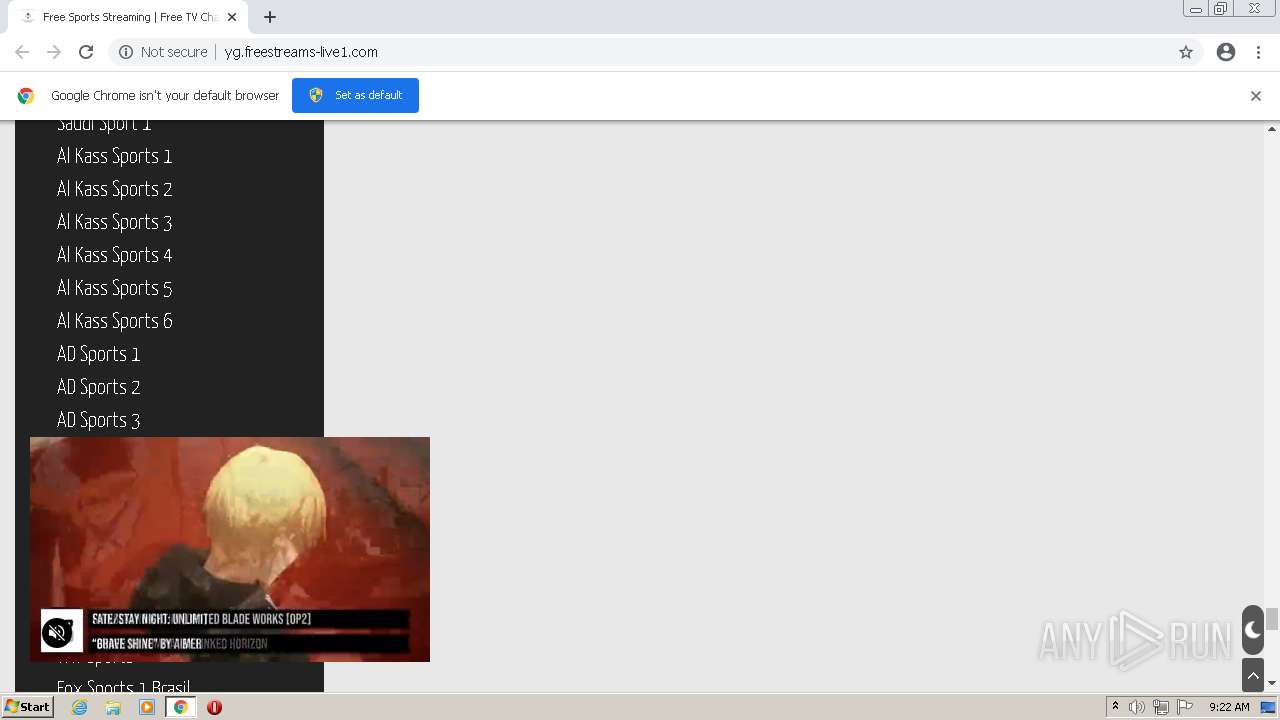Open AD Sports 1 channel
Screen dimensions: 1280x720
[99, 354]
